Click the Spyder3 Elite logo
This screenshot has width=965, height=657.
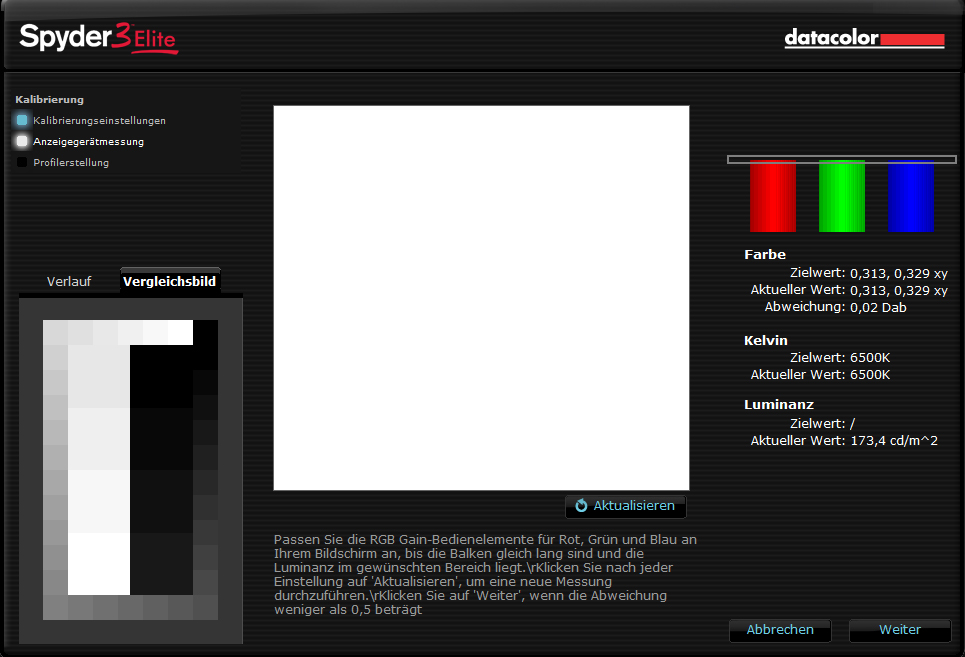coord(98,39)
